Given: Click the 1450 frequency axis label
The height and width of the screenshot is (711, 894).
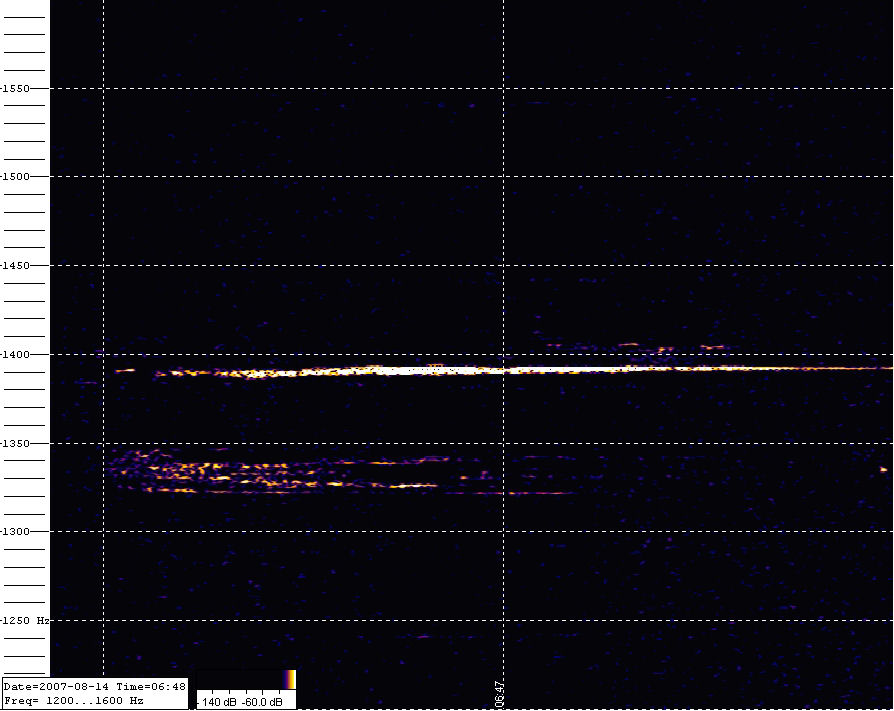Looking at the screenshot, I should tap(16, 266).
